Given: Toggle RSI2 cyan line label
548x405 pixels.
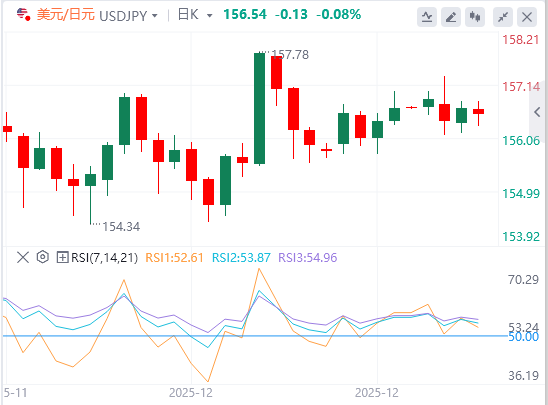Looking at the screenshot, I should (x=241, y=258).
